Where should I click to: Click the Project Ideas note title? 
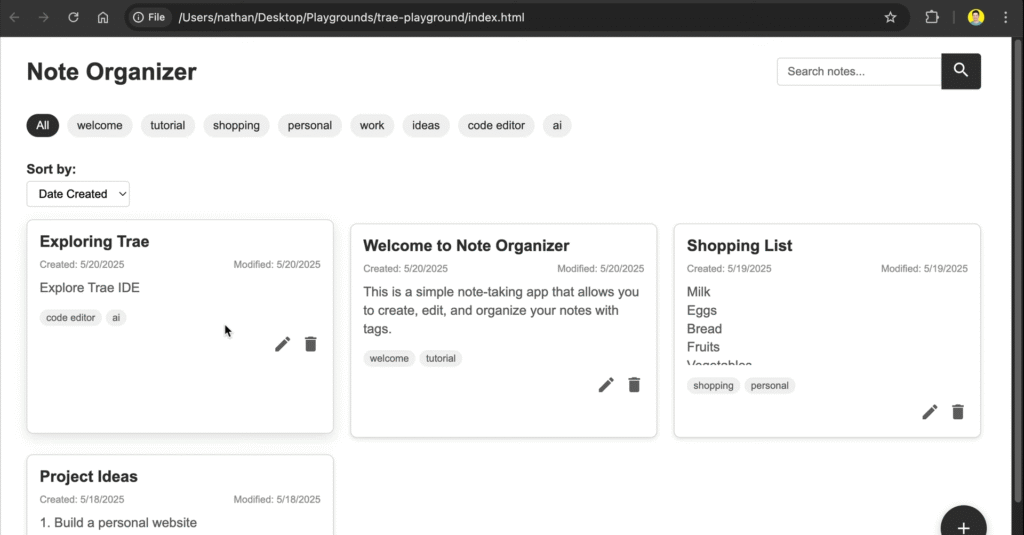(x=89, y=476)
